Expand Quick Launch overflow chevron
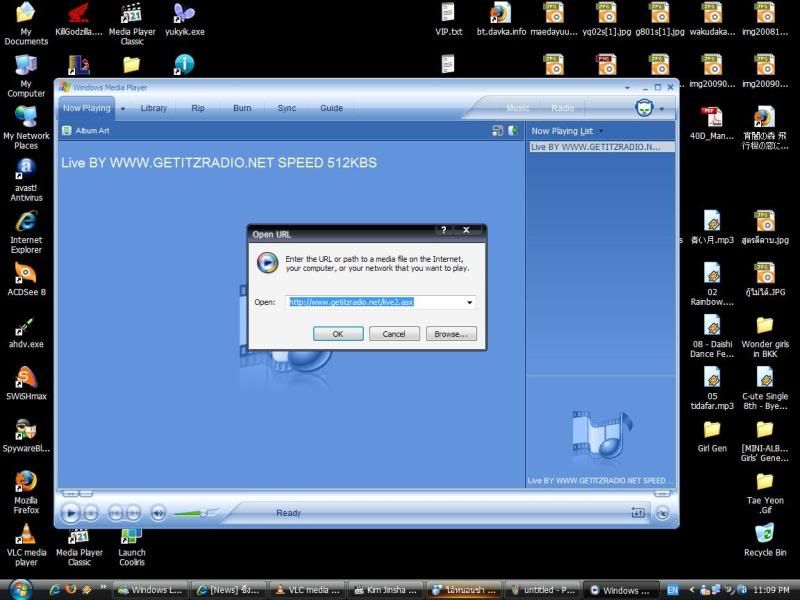Screen dimensions: 800x600 104,587
